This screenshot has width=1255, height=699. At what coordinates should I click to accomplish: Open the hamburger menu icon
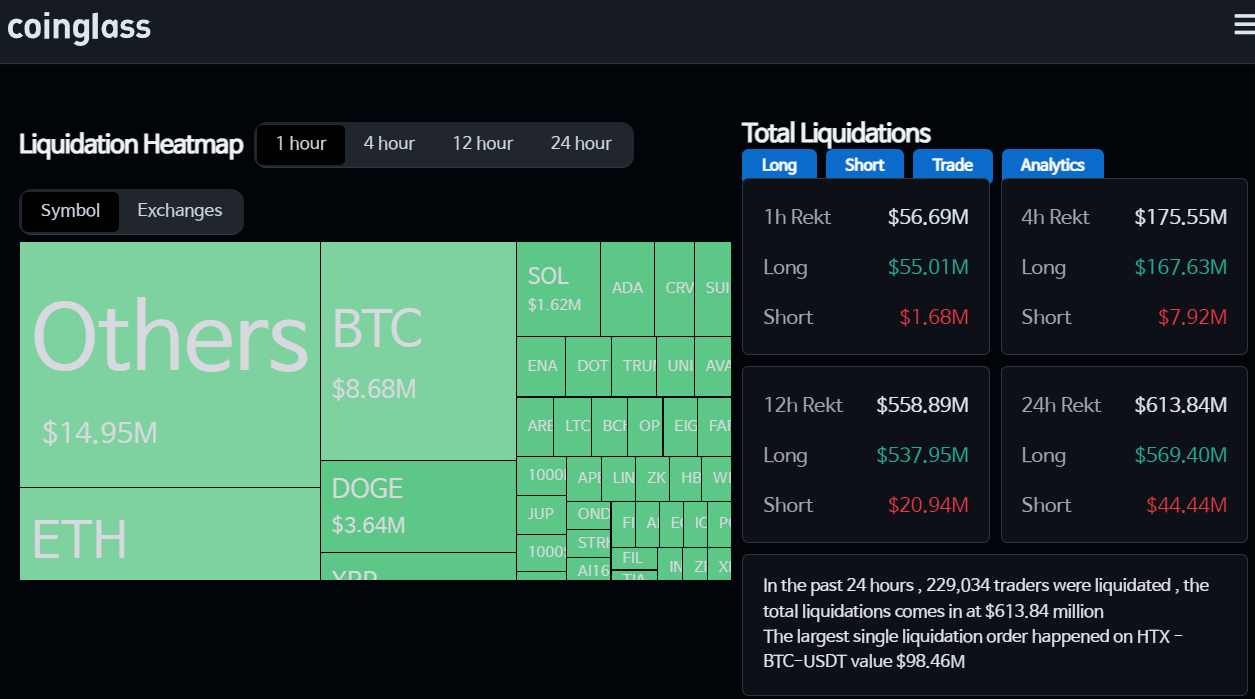click(1244, 26)
